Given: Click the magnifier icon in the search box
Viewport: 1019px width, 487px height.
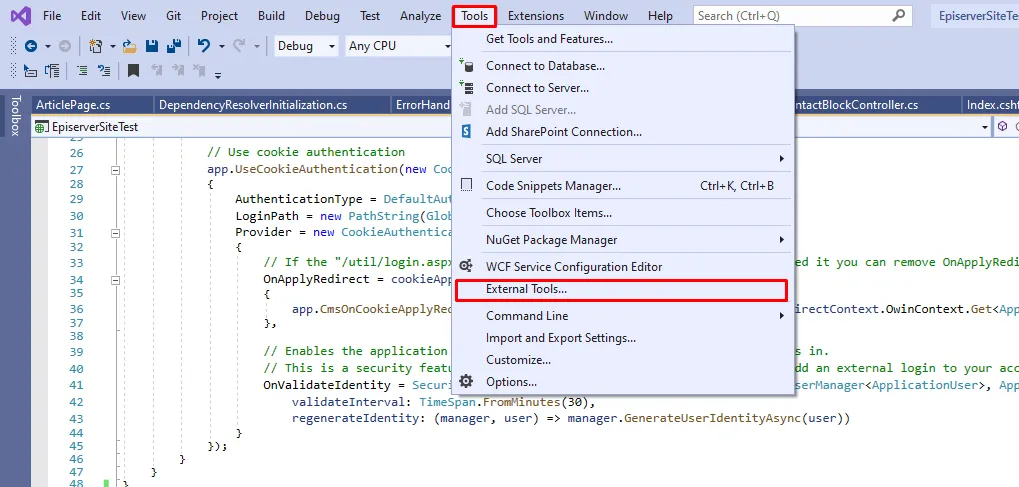Looking at the screenshot, I should pos(899,16).
